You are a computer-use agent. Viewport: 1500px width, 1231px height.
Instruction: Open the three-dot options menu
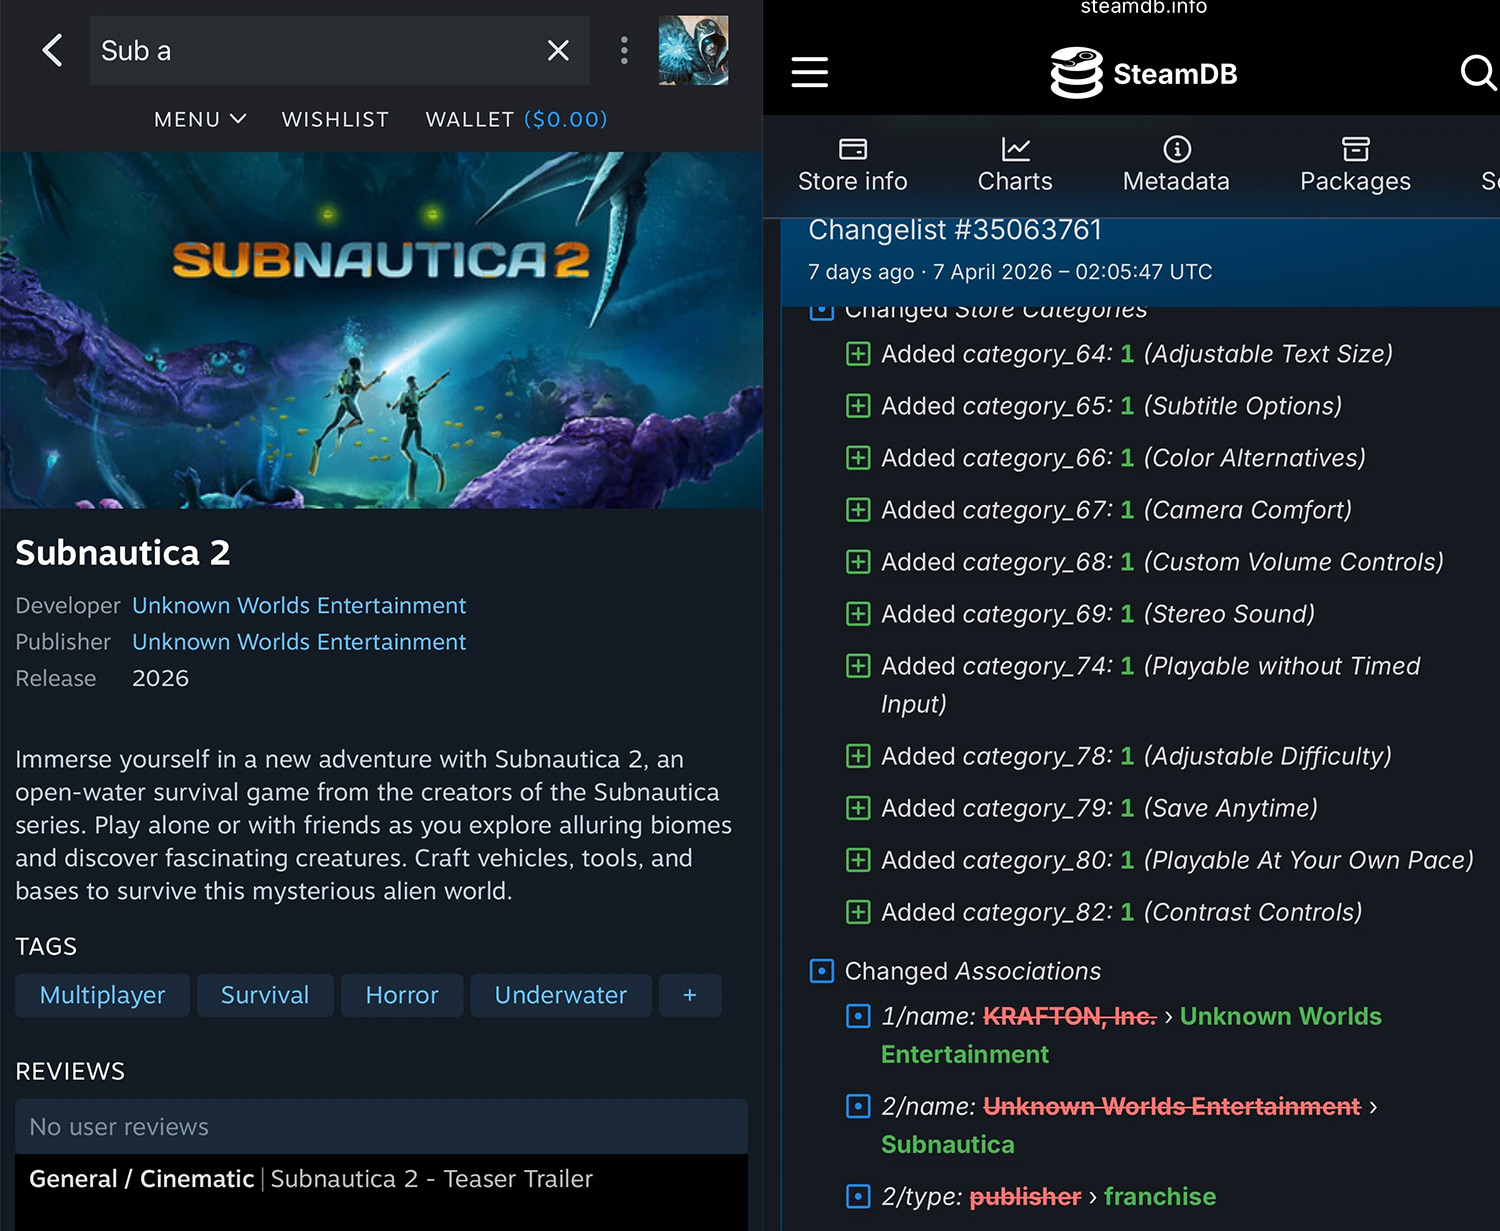[624, 50]
